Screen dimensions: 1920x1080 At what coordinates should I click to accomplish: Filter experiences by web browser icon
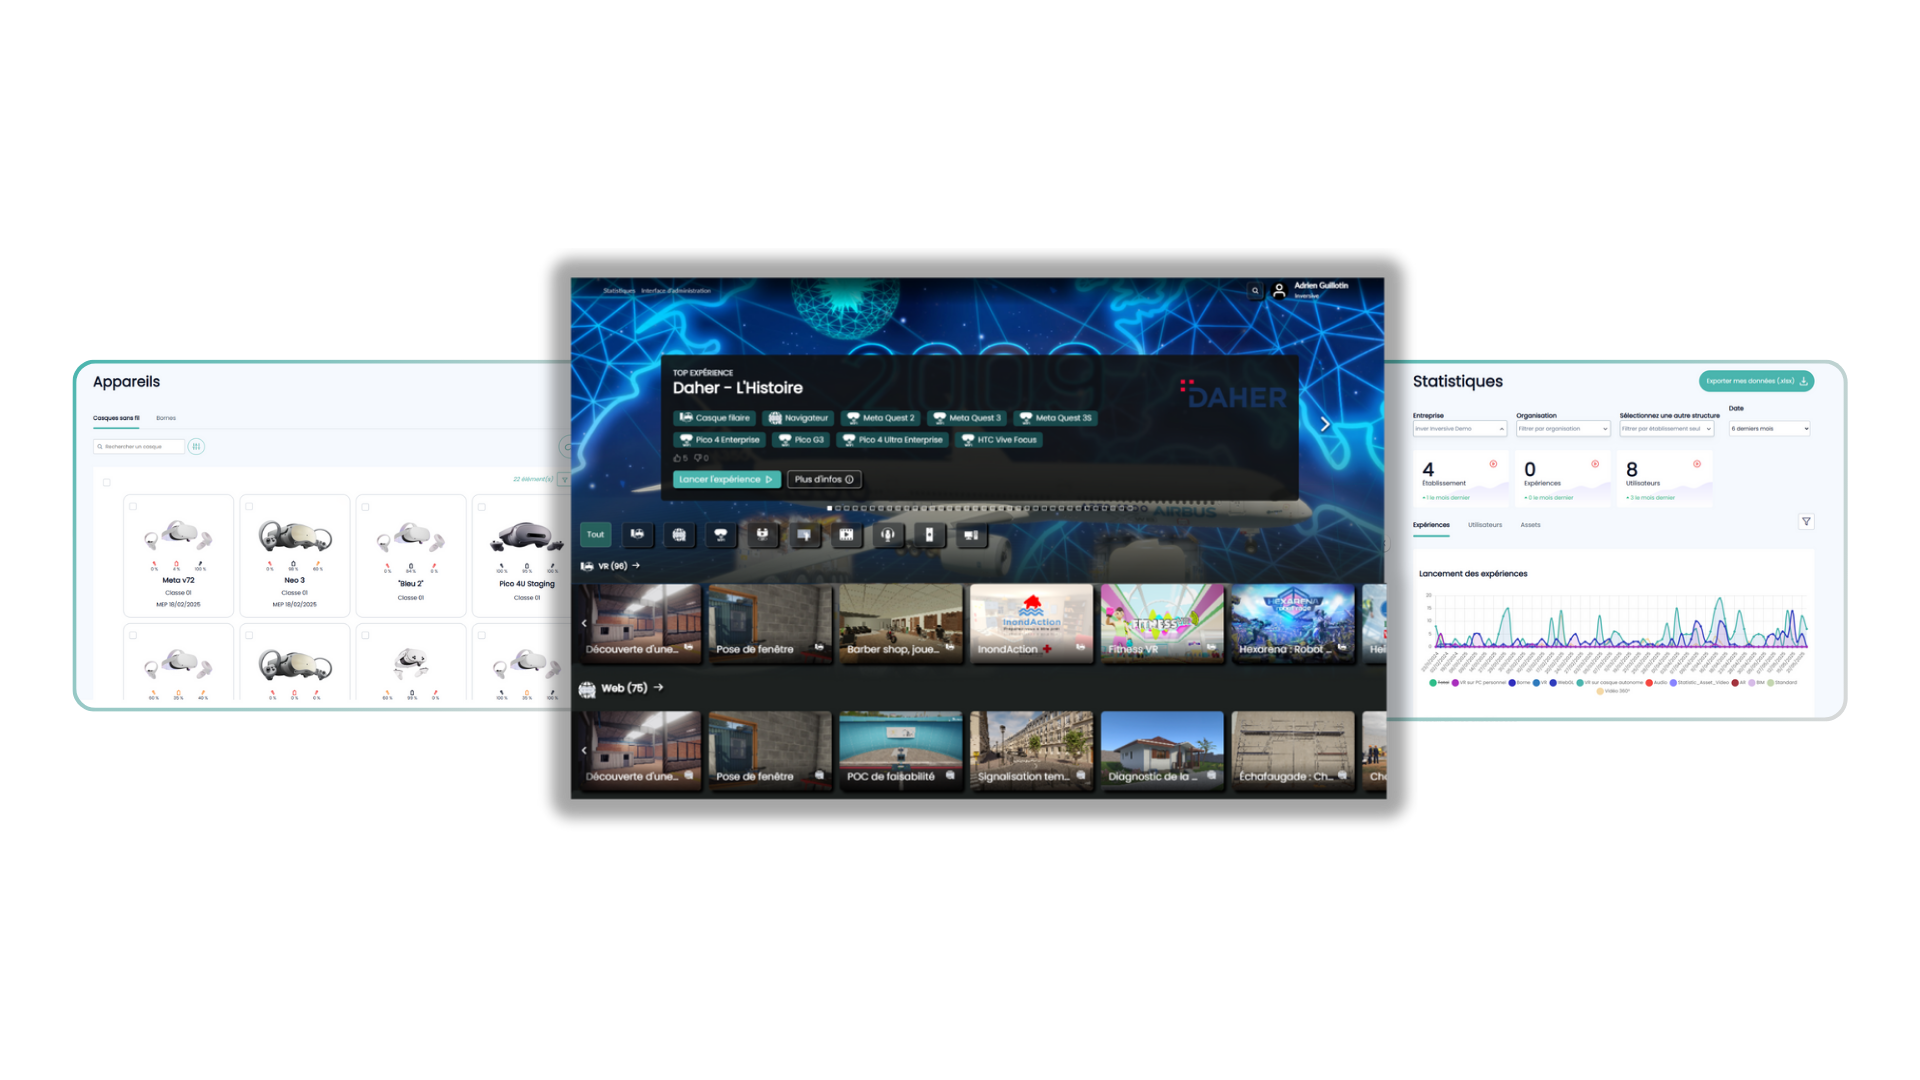[679, 535]
